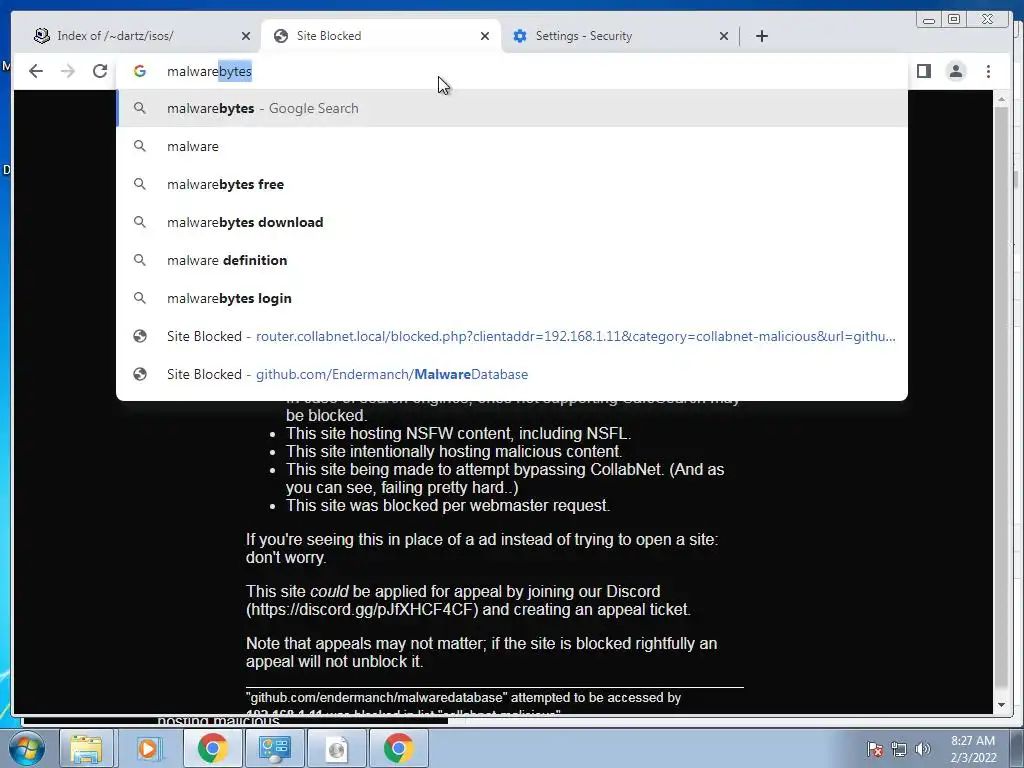Click 'This site was blocked per webmaster request' line

tap(448, 505)
